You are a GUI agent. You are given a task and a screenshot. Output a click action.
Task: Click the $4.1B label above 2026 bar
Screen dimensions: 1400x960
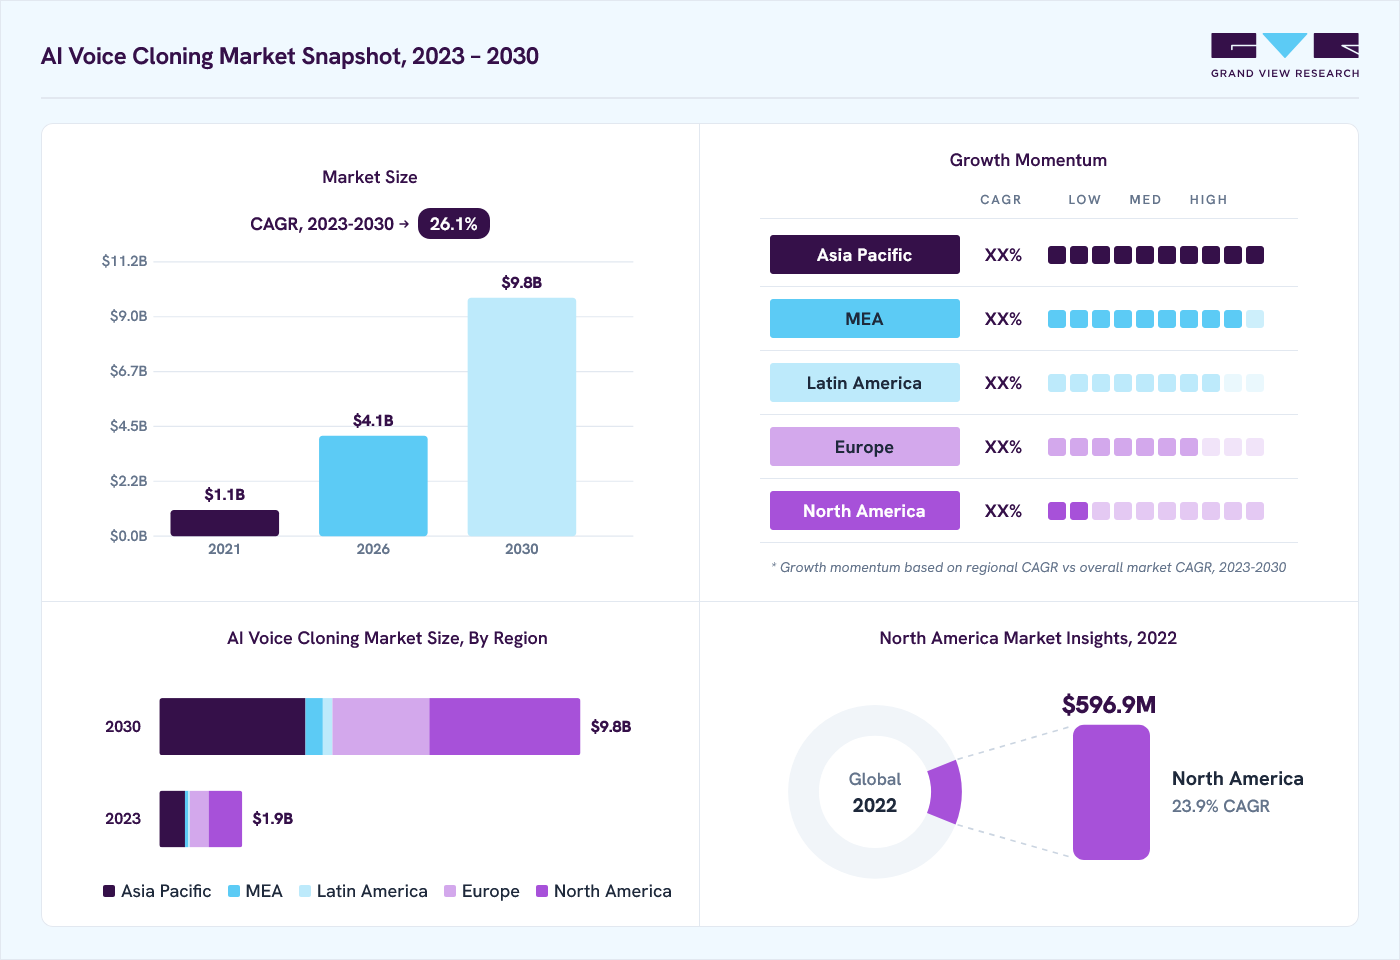373,421
